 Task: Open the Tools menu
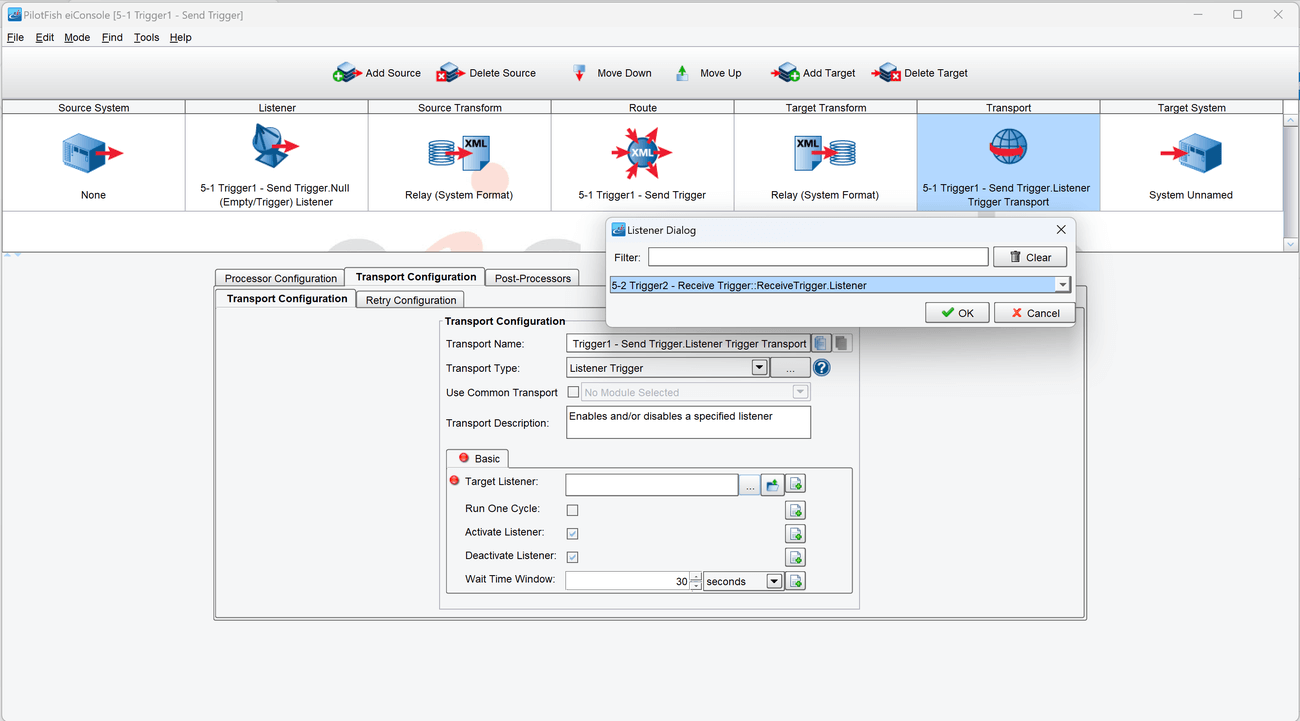[x=146, y=37]
